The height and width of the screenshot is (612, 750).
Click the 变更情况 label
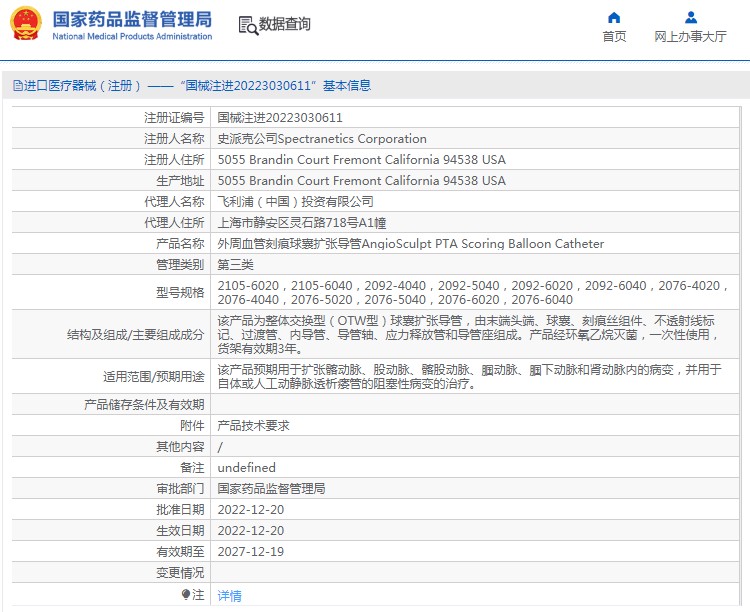(180, 573)
